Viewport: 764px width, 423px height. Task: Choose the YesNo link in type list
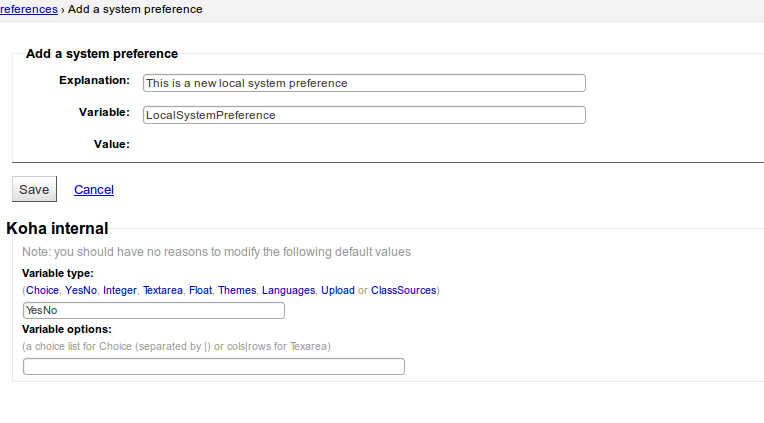click(x=80, y=290)
